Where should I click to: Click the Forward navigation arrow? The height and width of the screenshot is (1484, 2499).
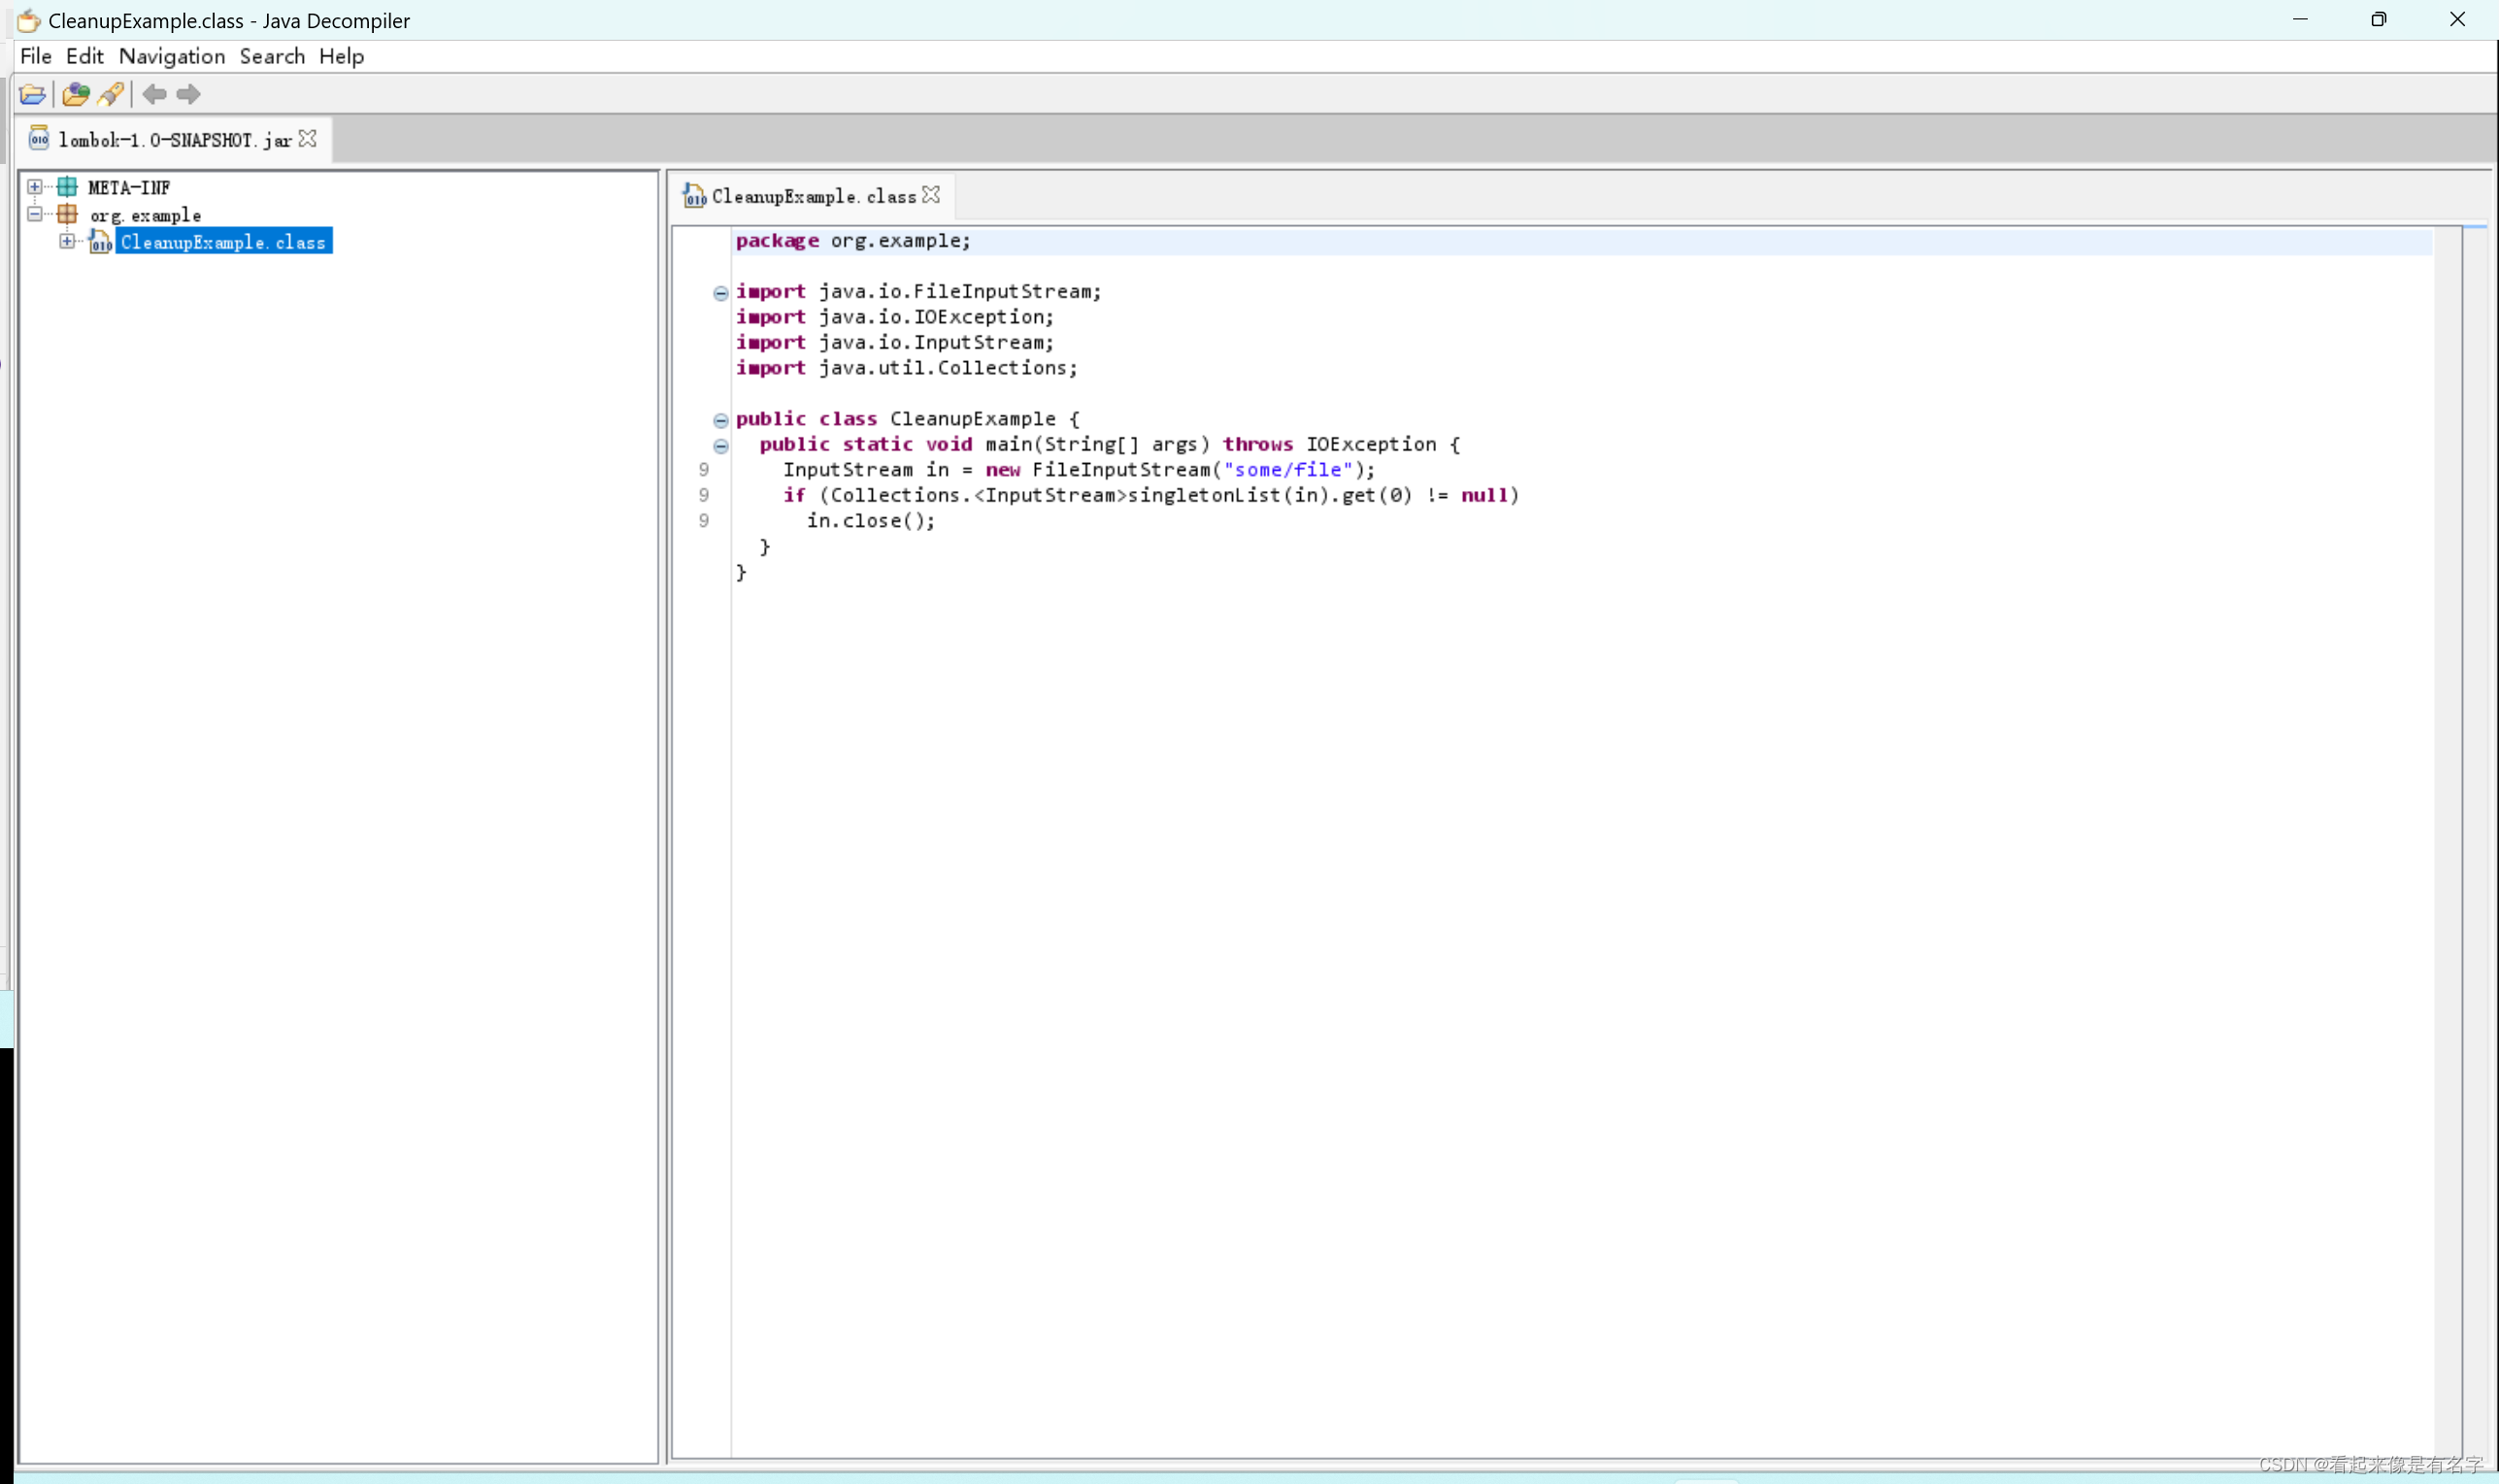click(x=188, y=94)
